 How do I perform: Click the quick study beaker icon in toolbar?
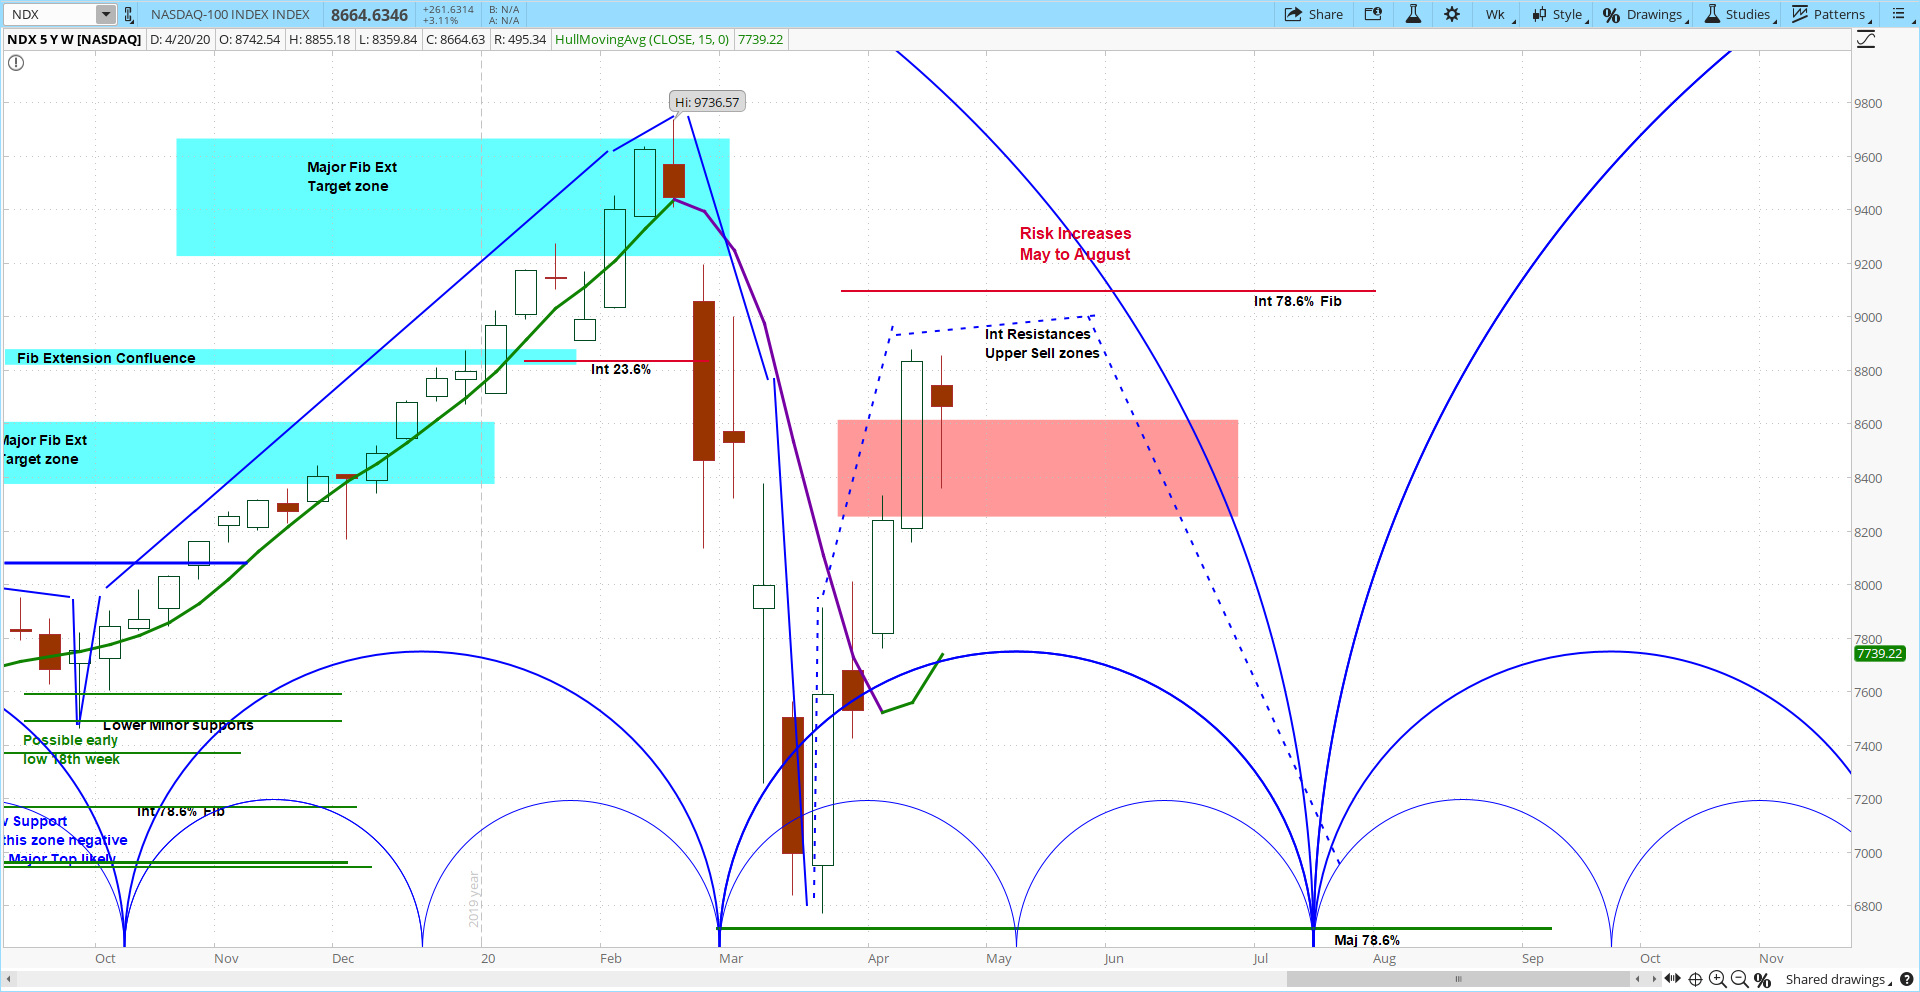[1413, 14]
